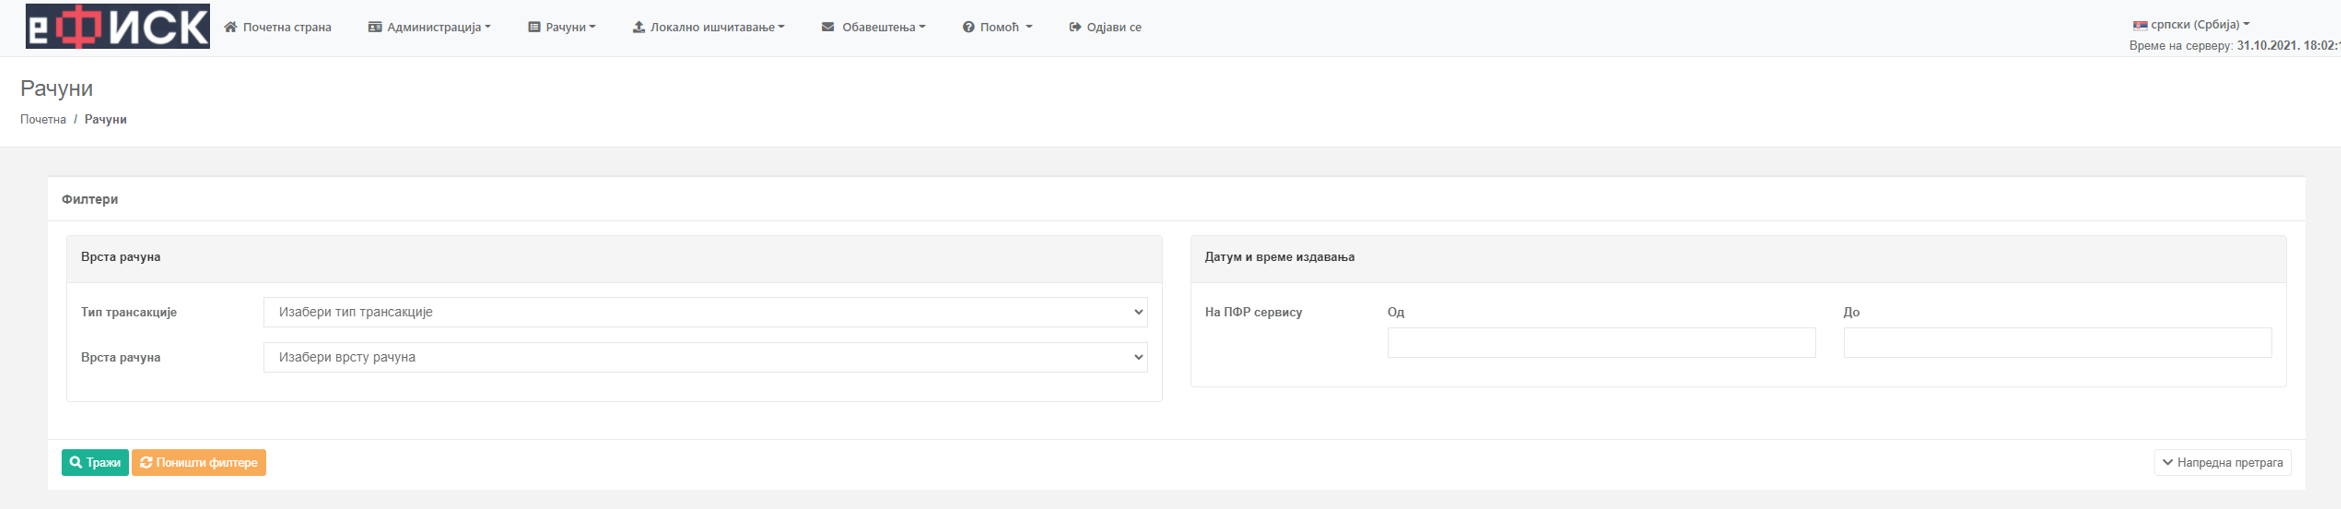The width and height of the screenshot is (2341, 509).
Task: Click the upload icon beside Локално ишчитавање
Action: pos(639,27)
